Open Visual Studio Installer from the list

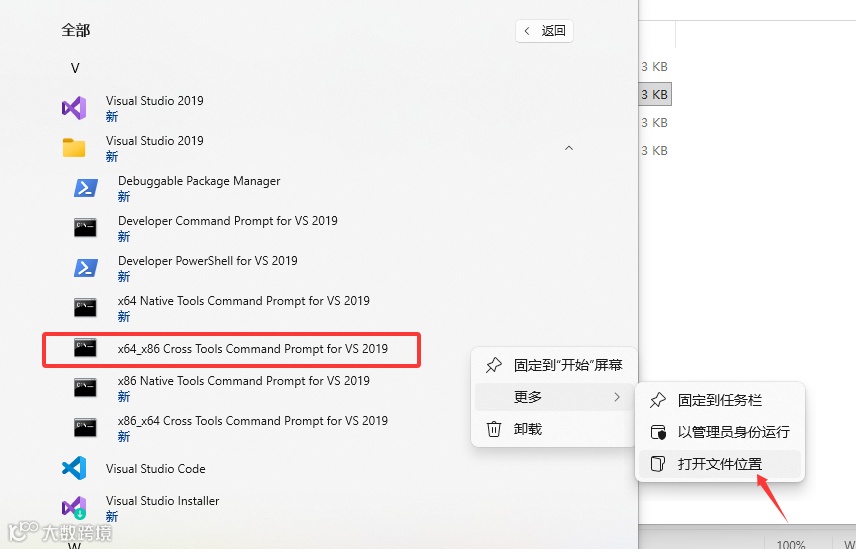point(162,501)
